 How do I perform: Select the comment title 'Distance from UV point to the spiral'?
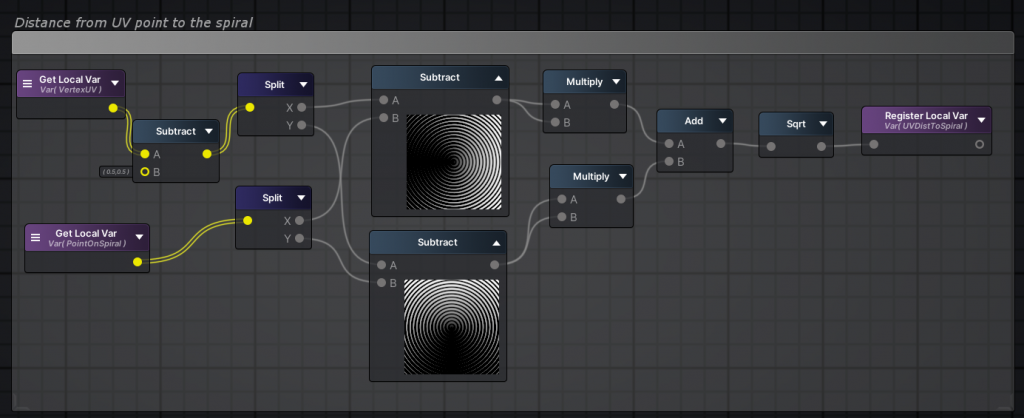click(x=133, y=22)
